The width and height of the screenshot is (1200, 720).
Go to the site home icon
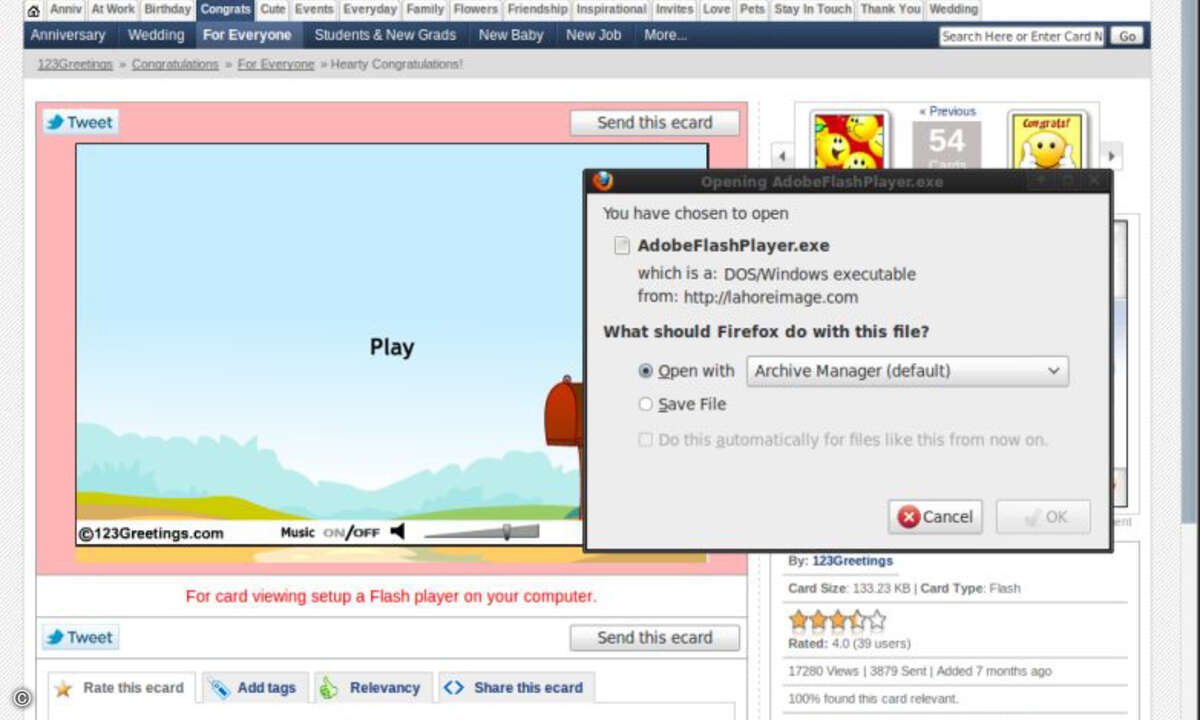point(34,10)
